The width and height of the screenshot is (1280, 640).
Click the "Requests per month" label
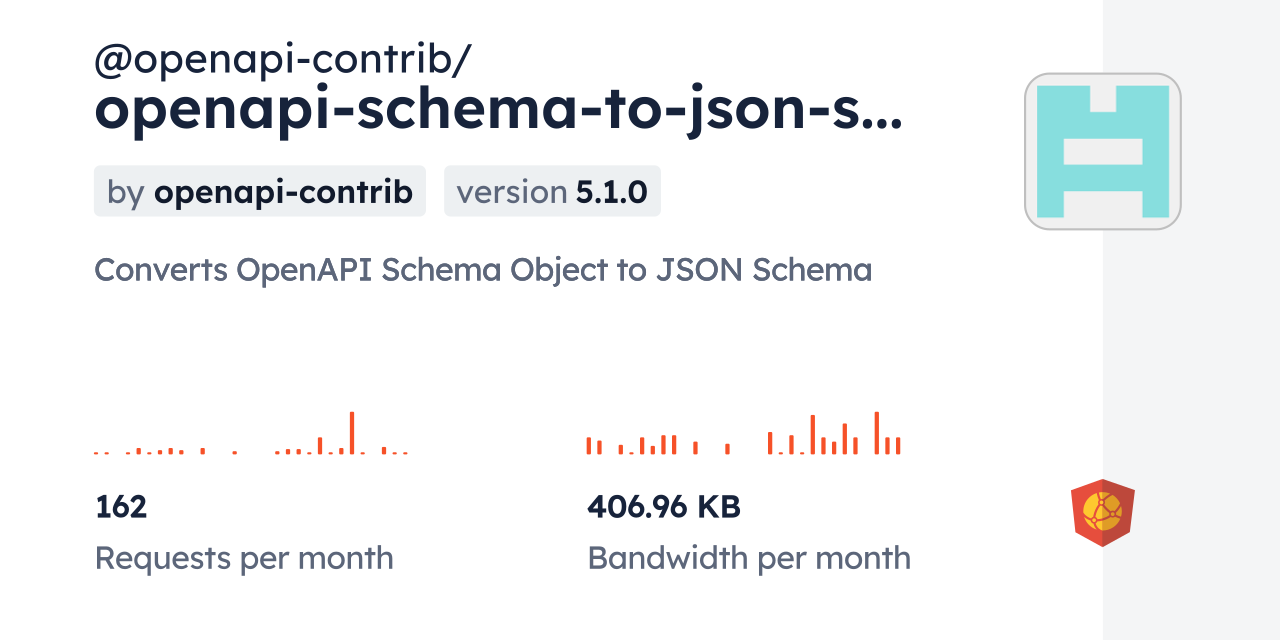coord(244,558)
